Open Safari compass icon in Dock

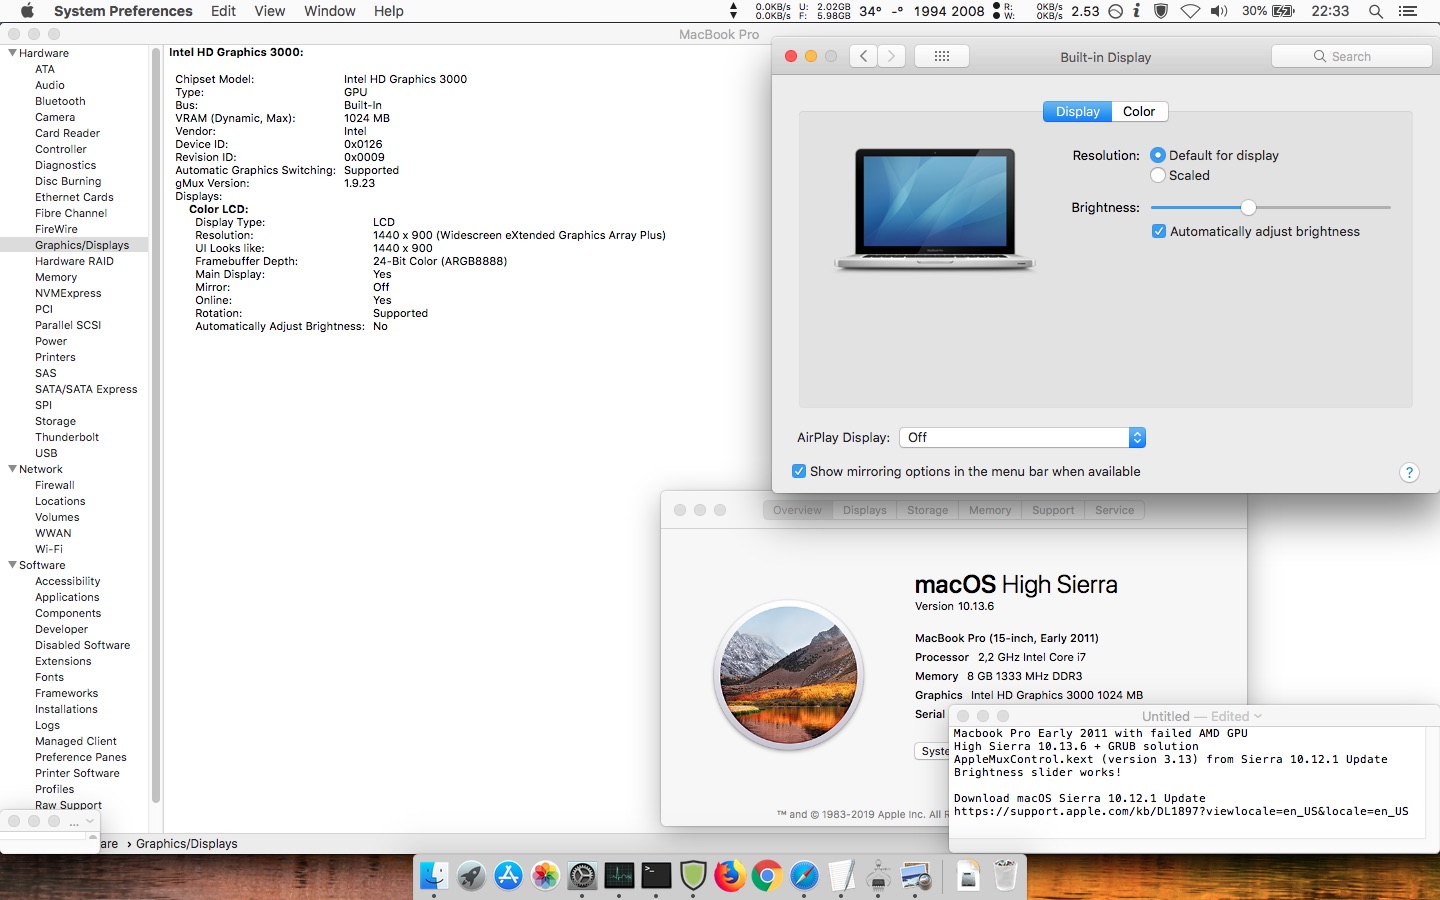(x=804, y=876)
